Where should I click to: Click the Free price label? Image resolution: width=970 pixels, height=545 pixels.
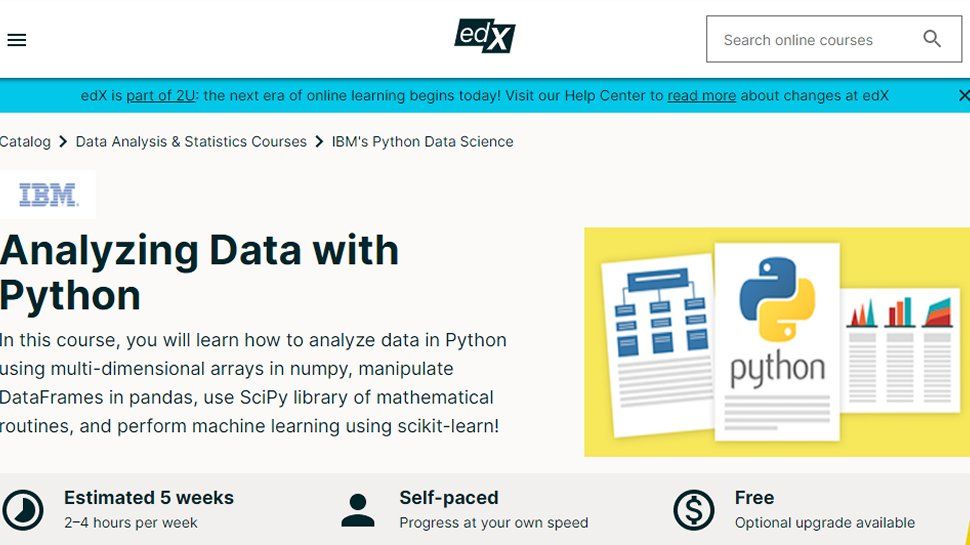point(754,497)
